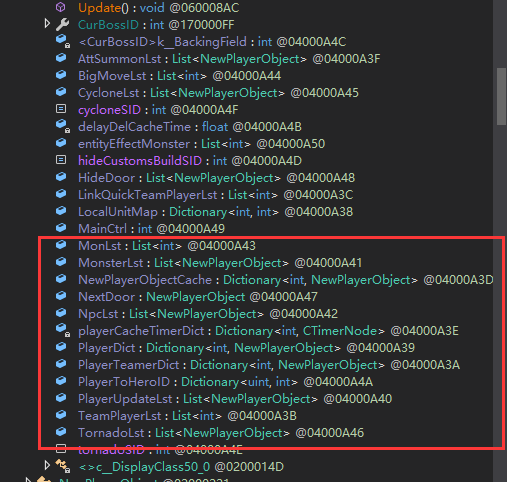507x482 pixels.
Task: Click the CTimerNode type link
Action: click(340, 331)
